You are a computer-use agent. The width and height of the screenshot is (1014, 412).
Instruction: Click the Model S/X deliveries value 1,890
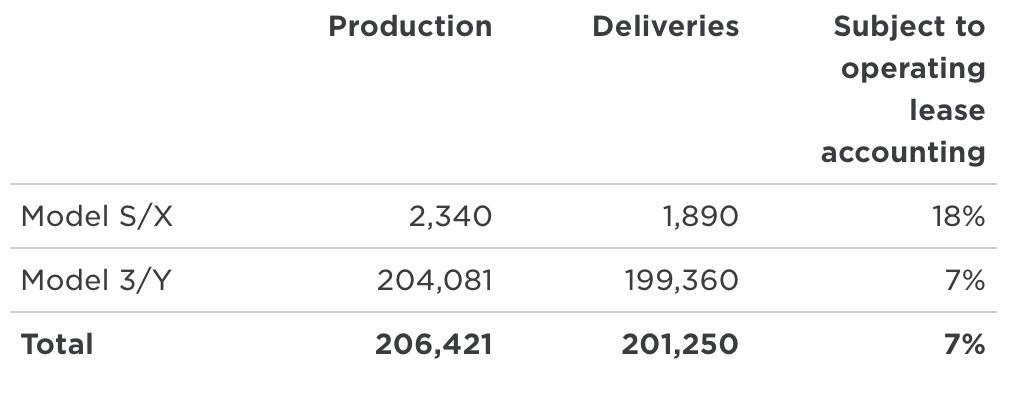700,217
